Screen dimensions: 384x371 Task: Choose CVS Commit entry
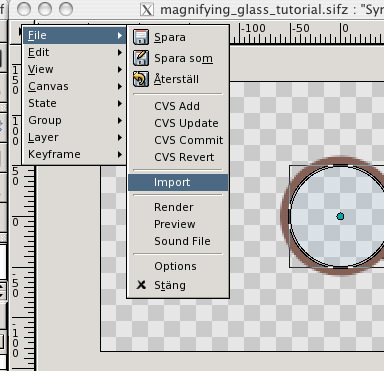click(178, 140)
